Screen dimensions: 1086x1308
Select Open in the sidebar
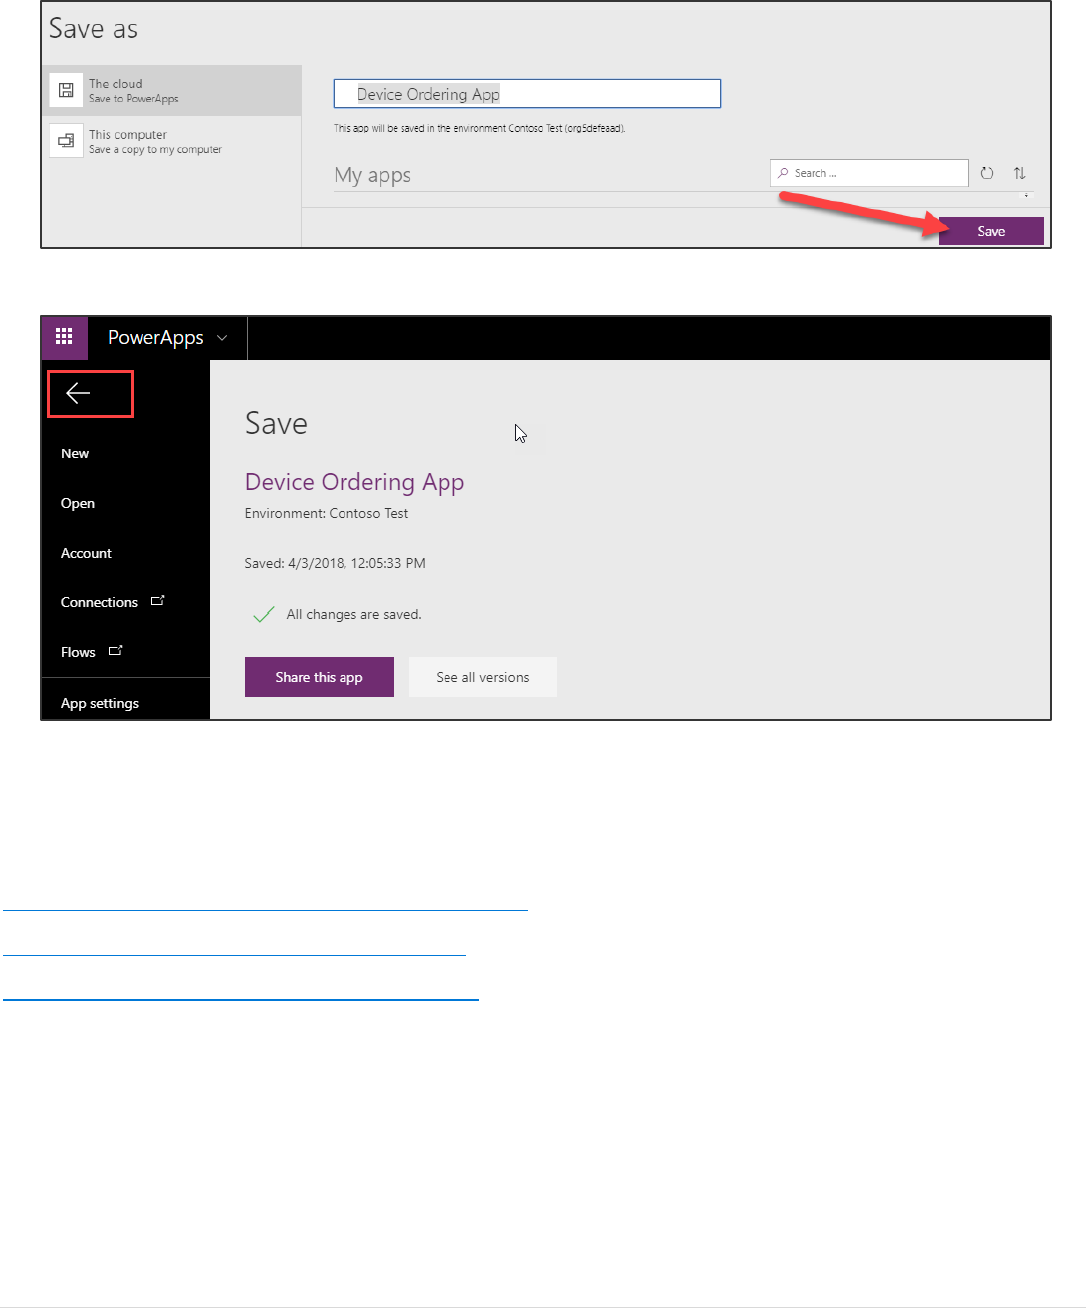[78, 503]
